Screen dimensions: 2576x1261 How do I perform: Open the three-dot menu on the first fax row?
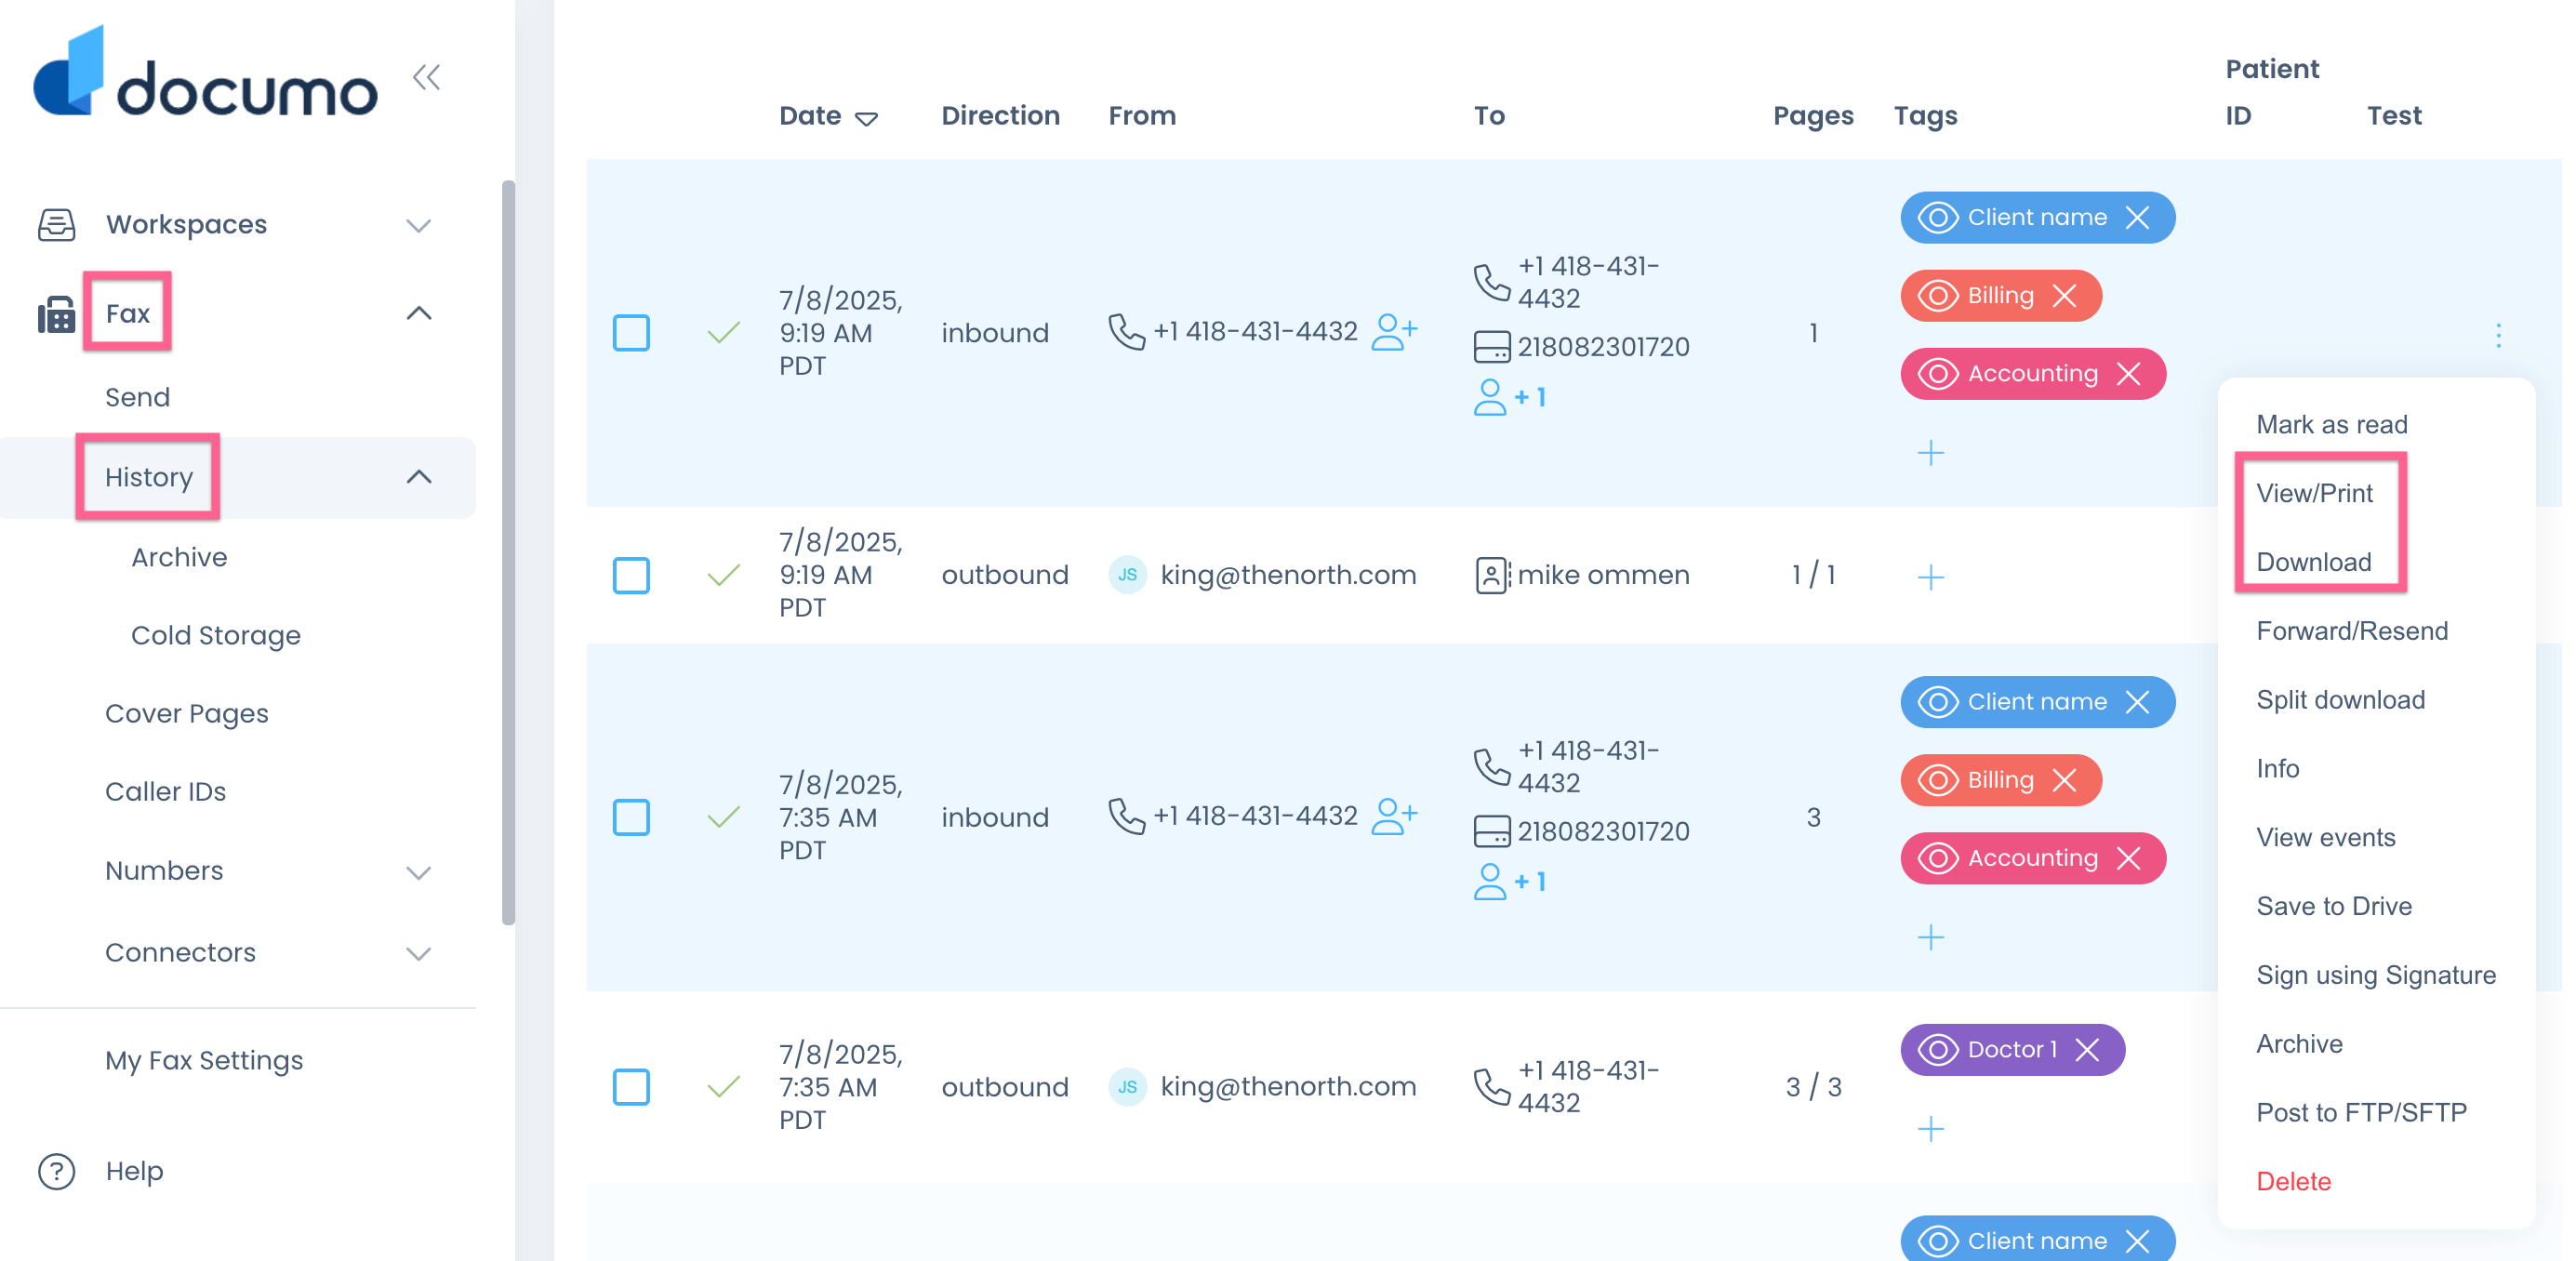[x=2498, y=335]
